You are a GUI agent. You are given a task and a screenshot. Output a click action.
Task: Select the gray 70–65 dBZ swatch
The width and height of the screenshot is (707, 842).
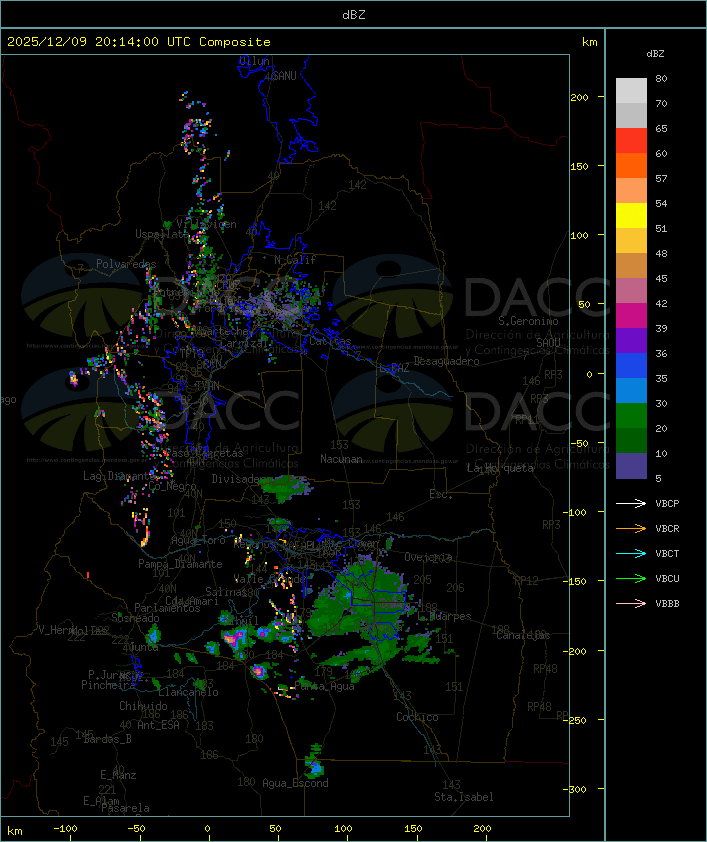pyautogui.click(x=631, y=115)
